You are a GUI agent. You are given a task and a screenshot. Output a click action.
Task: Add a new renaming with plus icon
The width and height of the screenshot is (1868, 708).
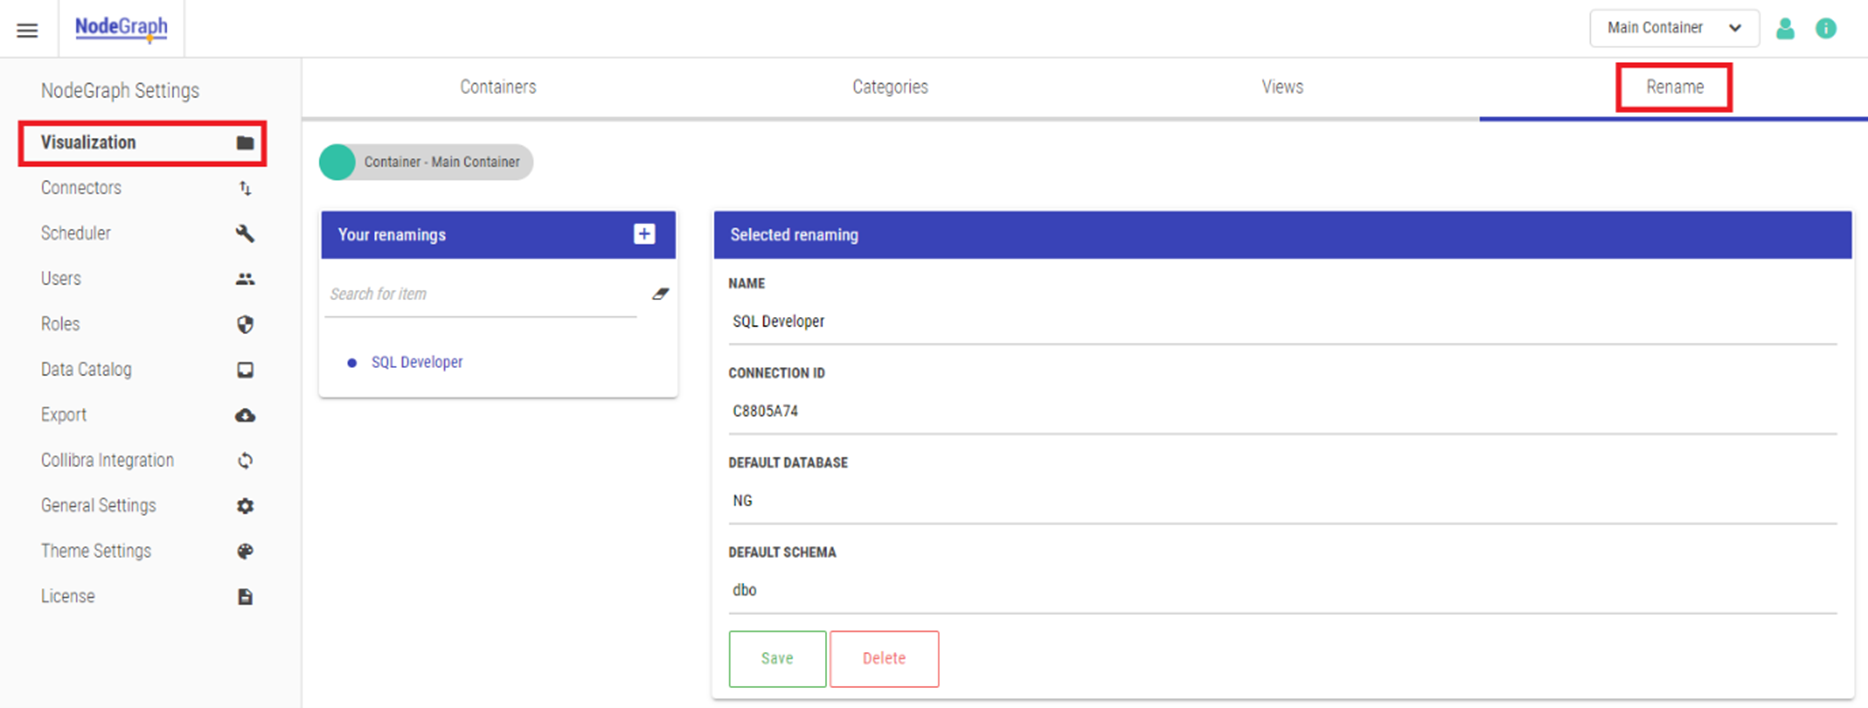[x=644, y=234]
